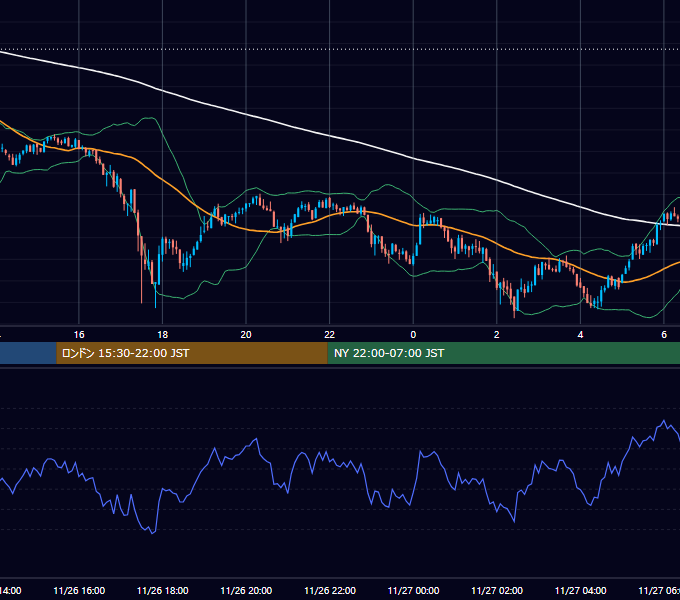Click the 11/27 00:00 date label
This screenshot has height=600, width=680.
point(413,590)
